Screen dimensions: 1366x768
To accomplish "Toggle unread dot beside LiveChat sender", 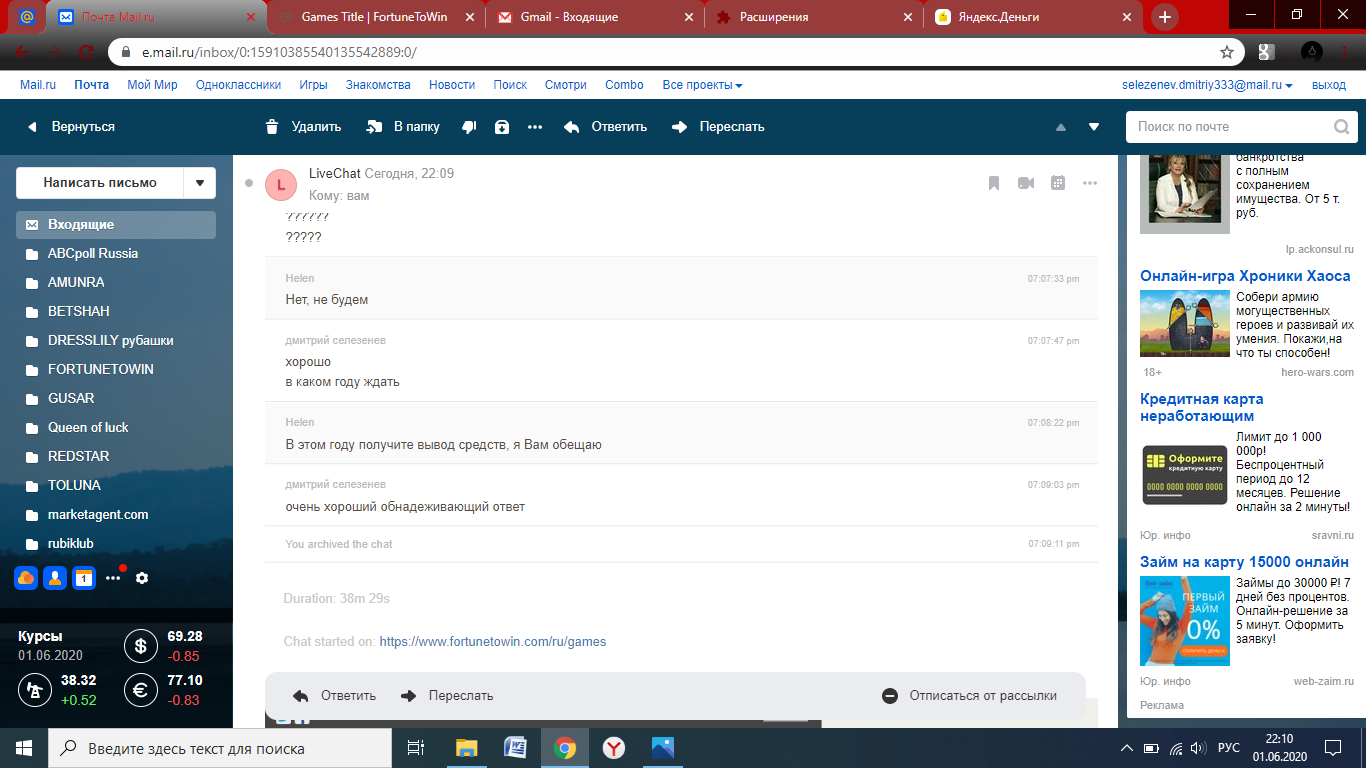I will (x=249, y=183).
